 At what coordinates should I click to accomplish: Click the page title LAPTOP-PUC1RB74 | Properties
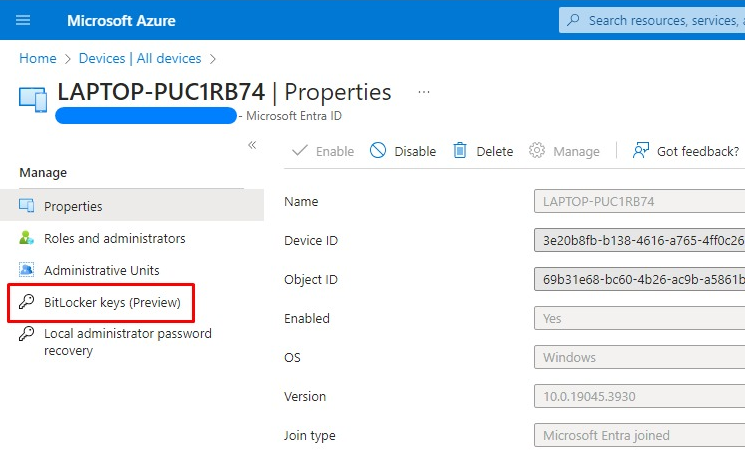[224, 92]
